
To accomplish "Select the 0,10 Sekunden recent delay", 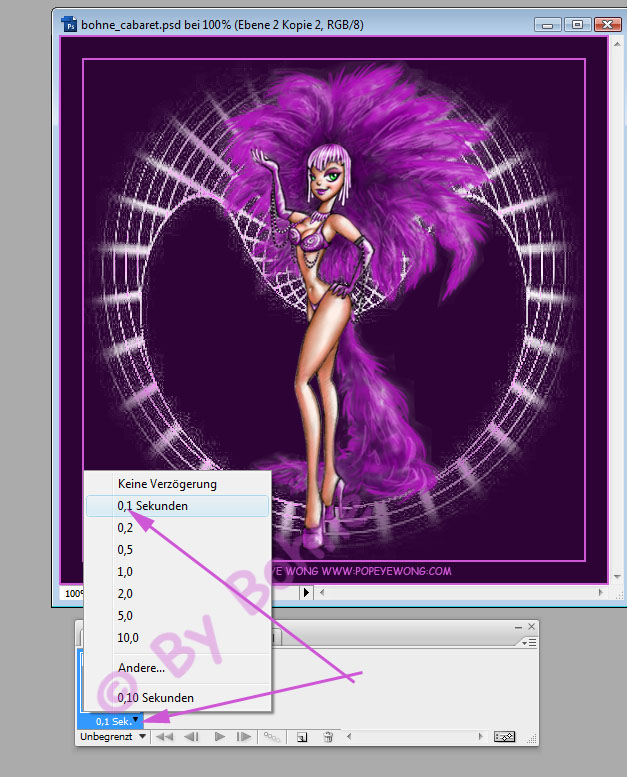I will (155, 697).
